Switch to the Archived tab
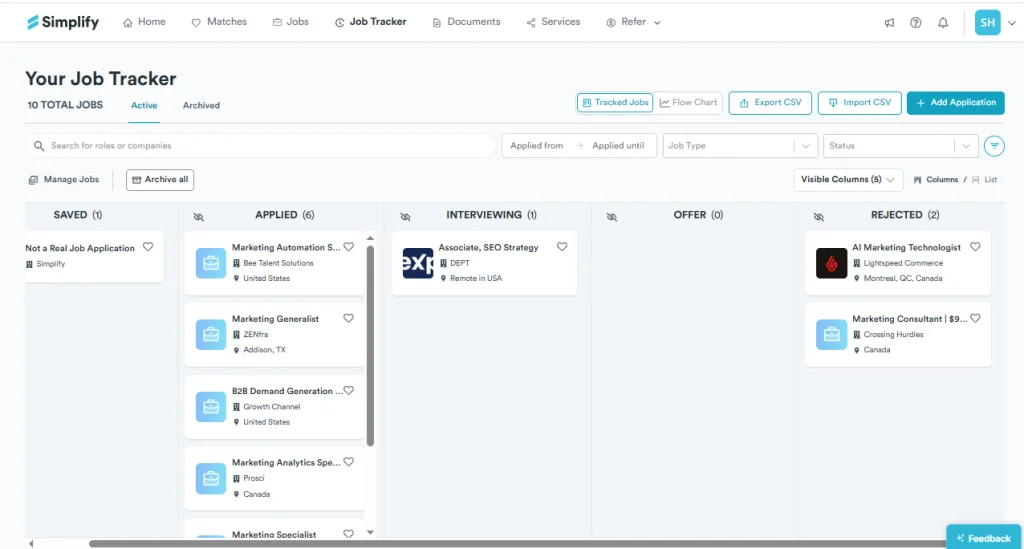The image size is (1024, 549). pos(201,105)
